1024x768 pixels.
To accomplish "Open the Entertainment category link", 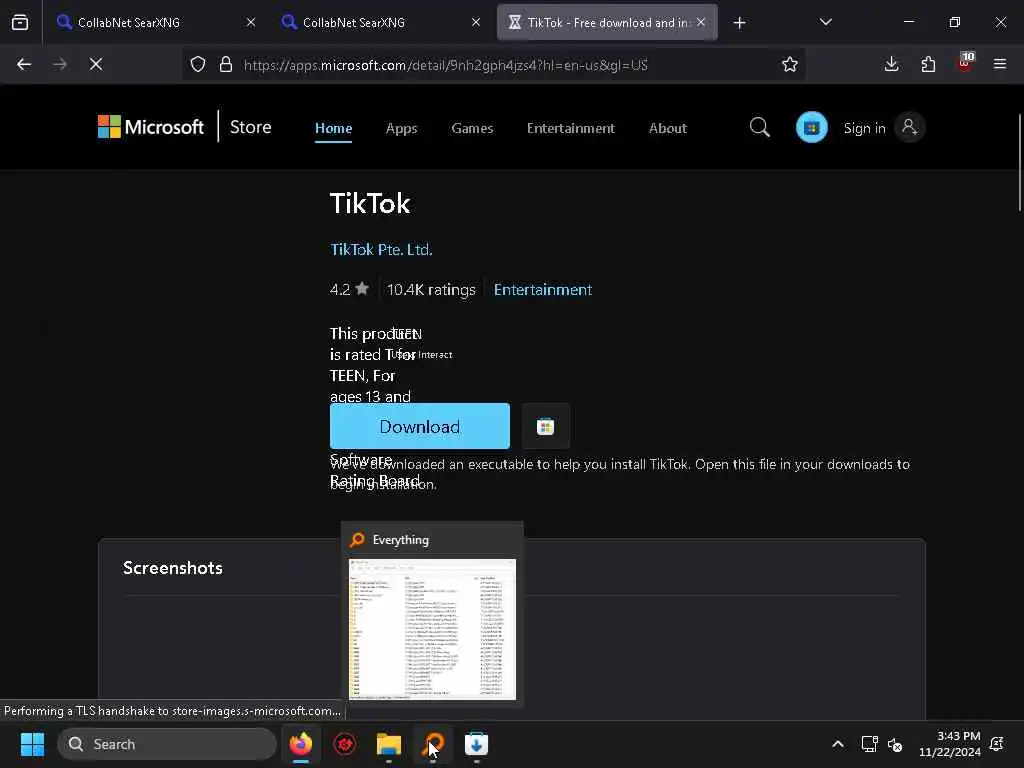I will pos(543,289).
